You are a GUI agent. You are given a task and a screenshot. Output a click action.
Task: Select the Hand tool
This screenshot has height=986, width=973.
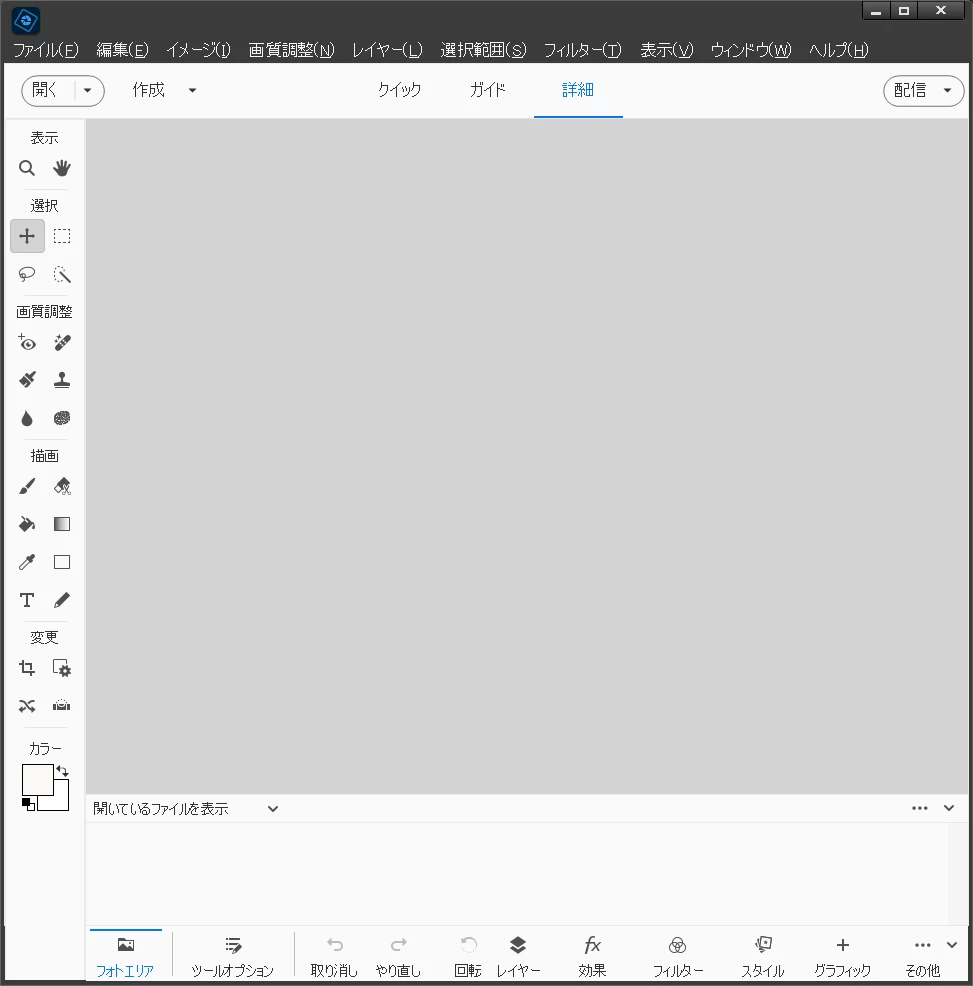(x=62, y=168)
